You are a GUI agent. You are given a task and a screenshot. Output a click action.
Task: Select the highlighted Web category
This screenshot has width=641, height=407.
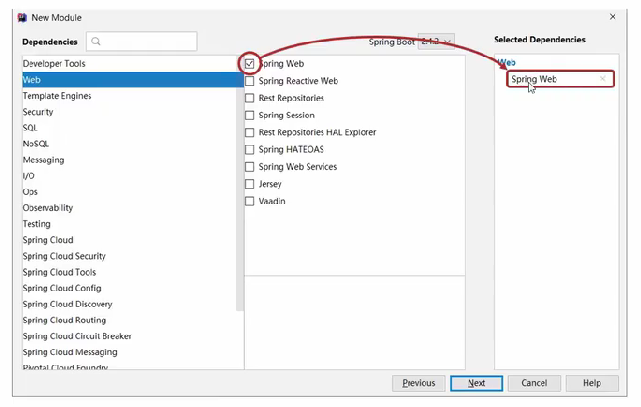click(133, 80)
